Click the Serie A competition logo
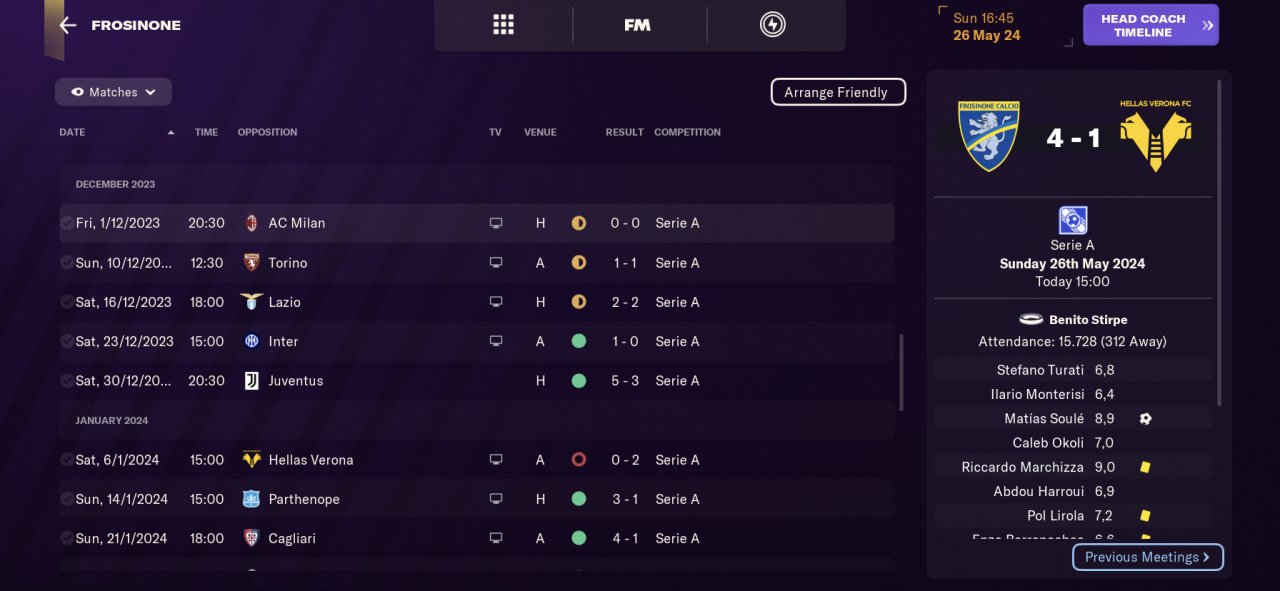Viewport: 1280px width, 591px height. pos(1072,220)
